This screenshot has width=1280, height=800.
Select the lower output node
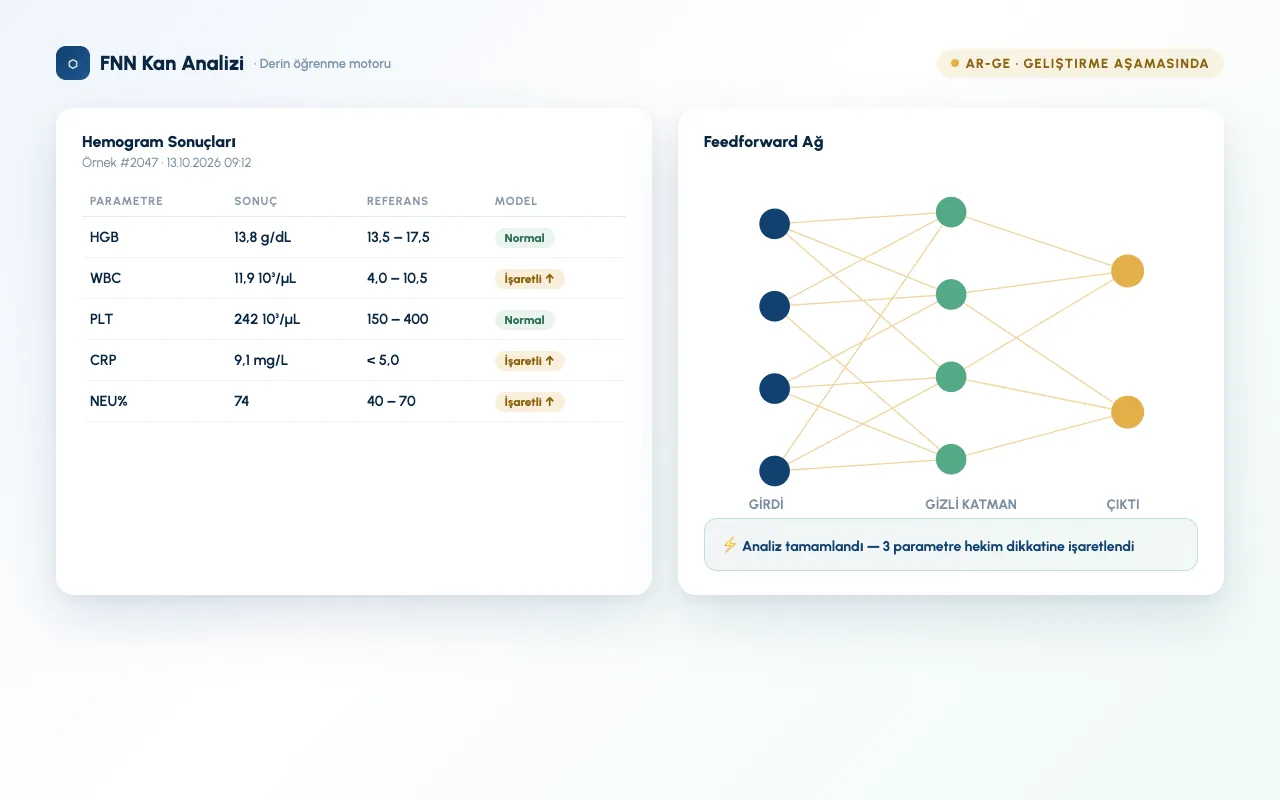(1127, 412)
